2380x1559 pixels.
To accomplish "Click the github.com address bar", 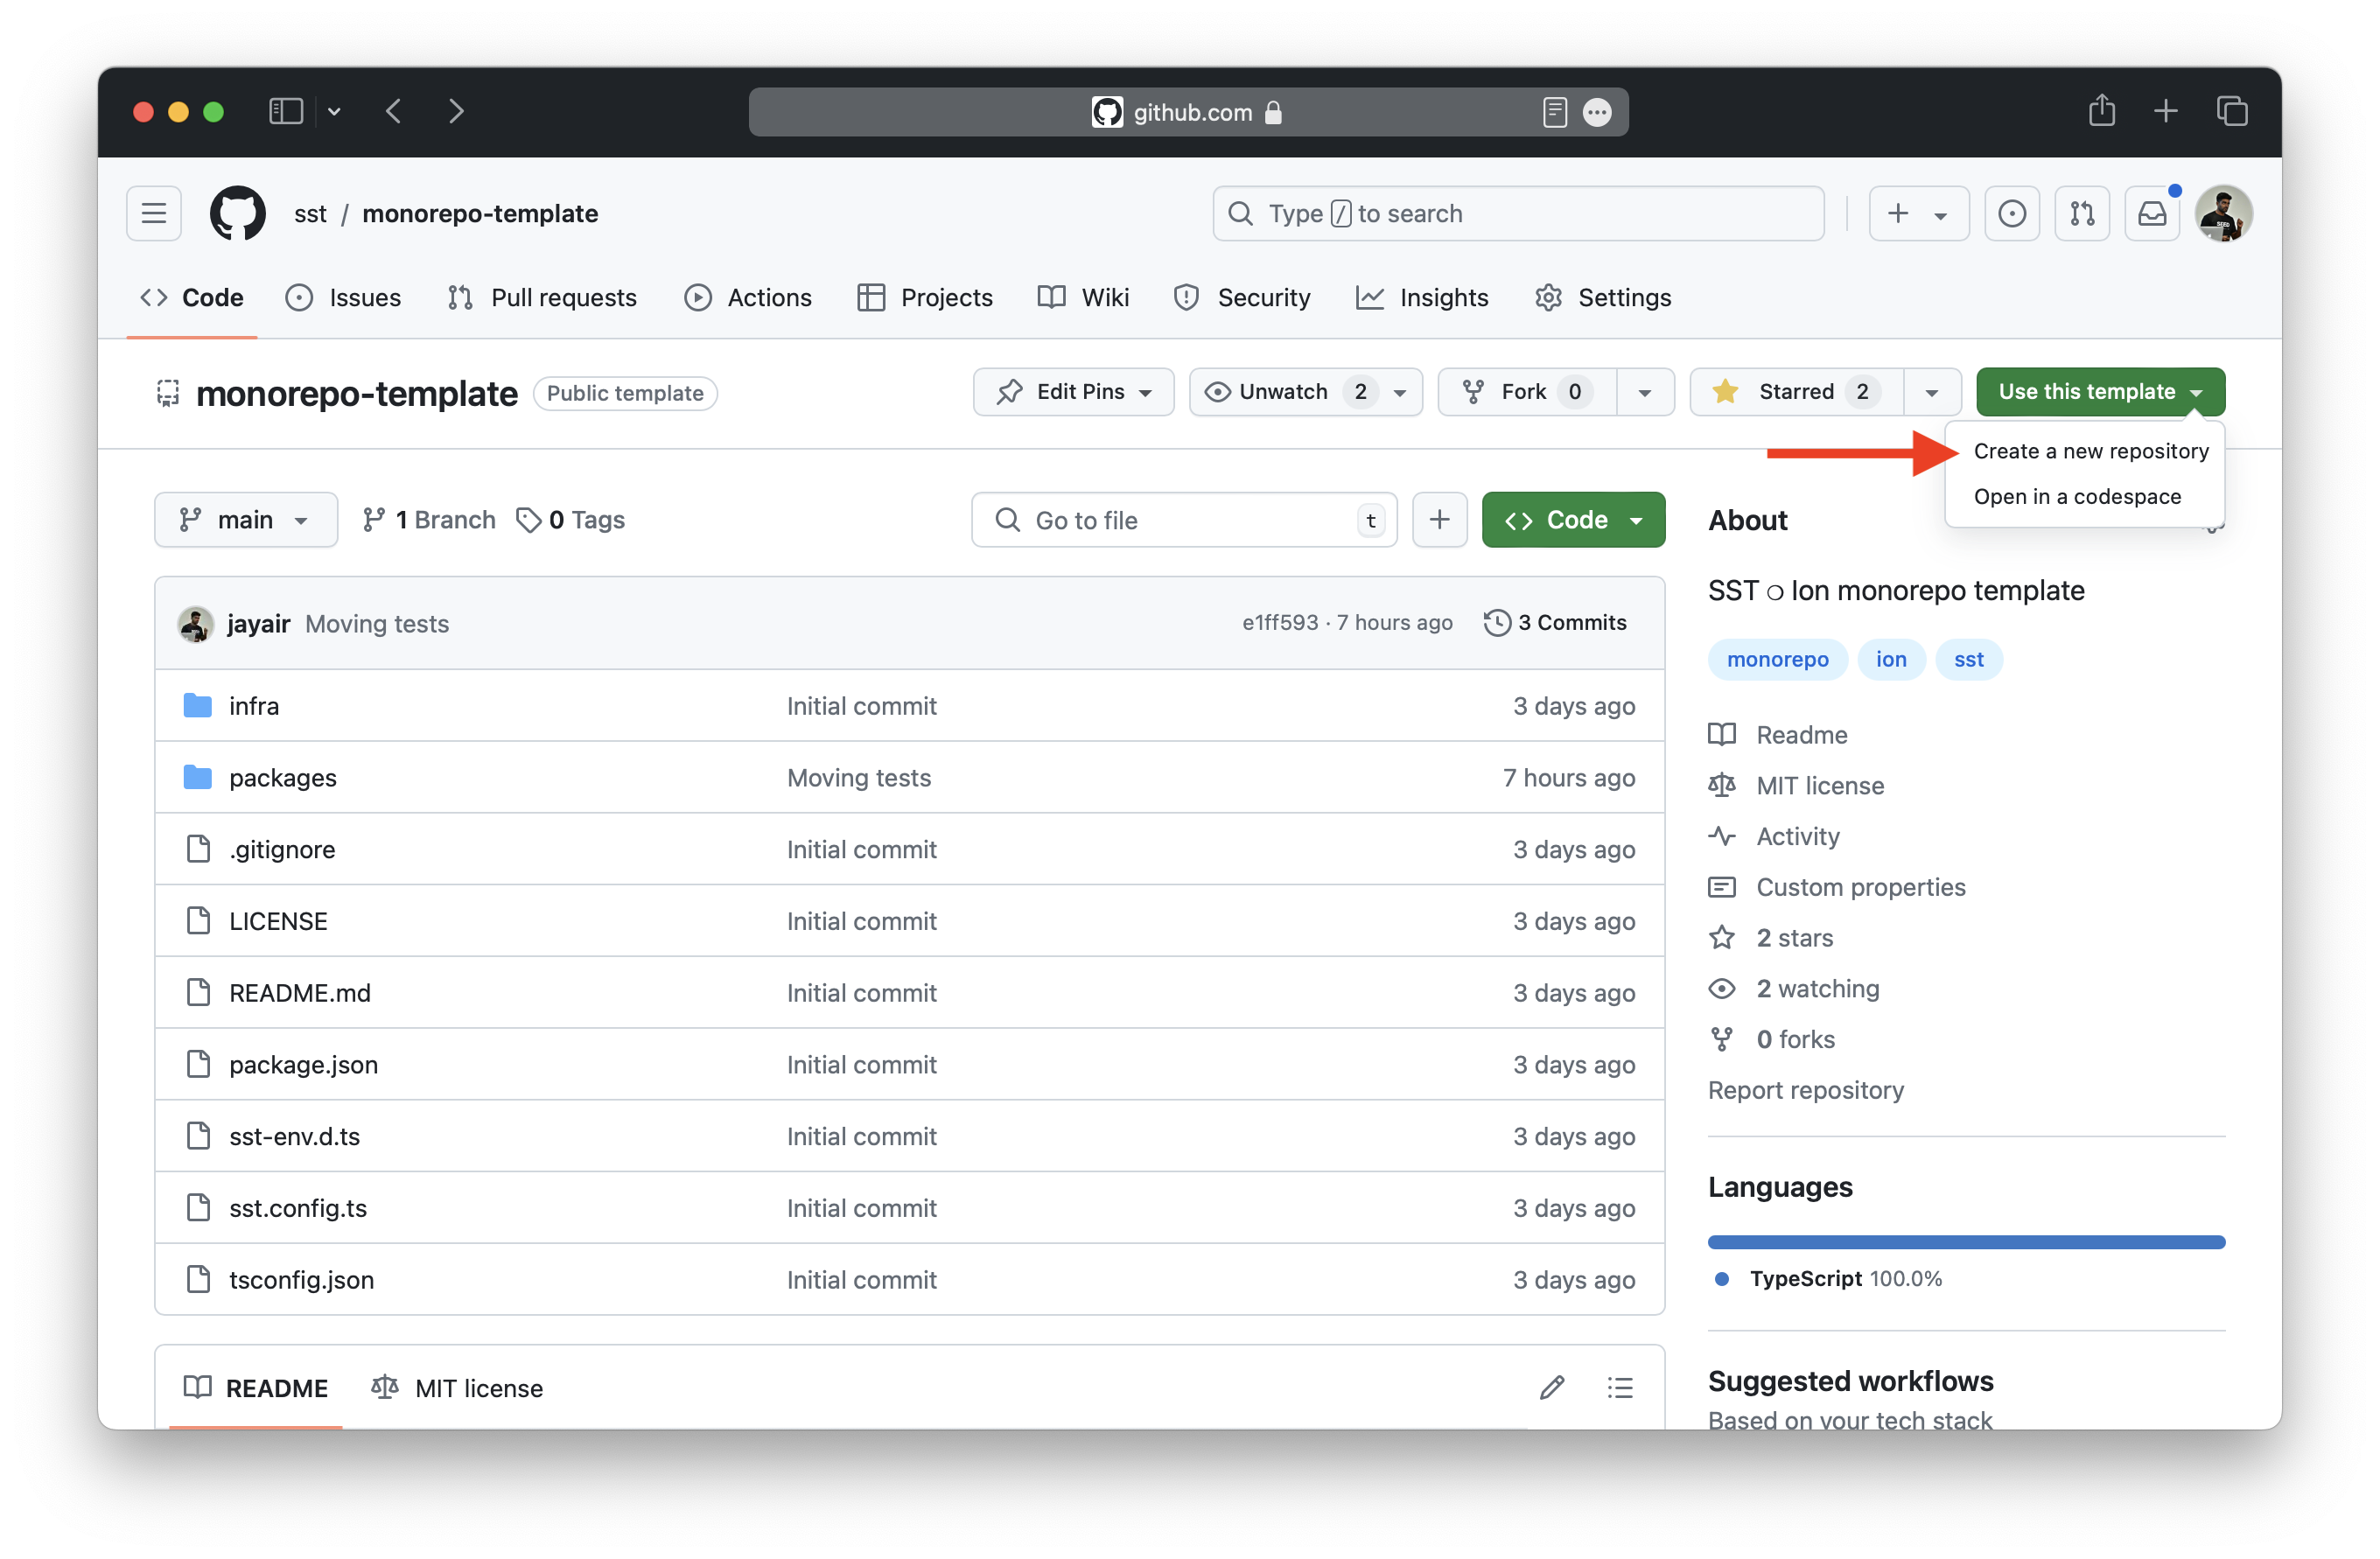I will point(1188,112).
